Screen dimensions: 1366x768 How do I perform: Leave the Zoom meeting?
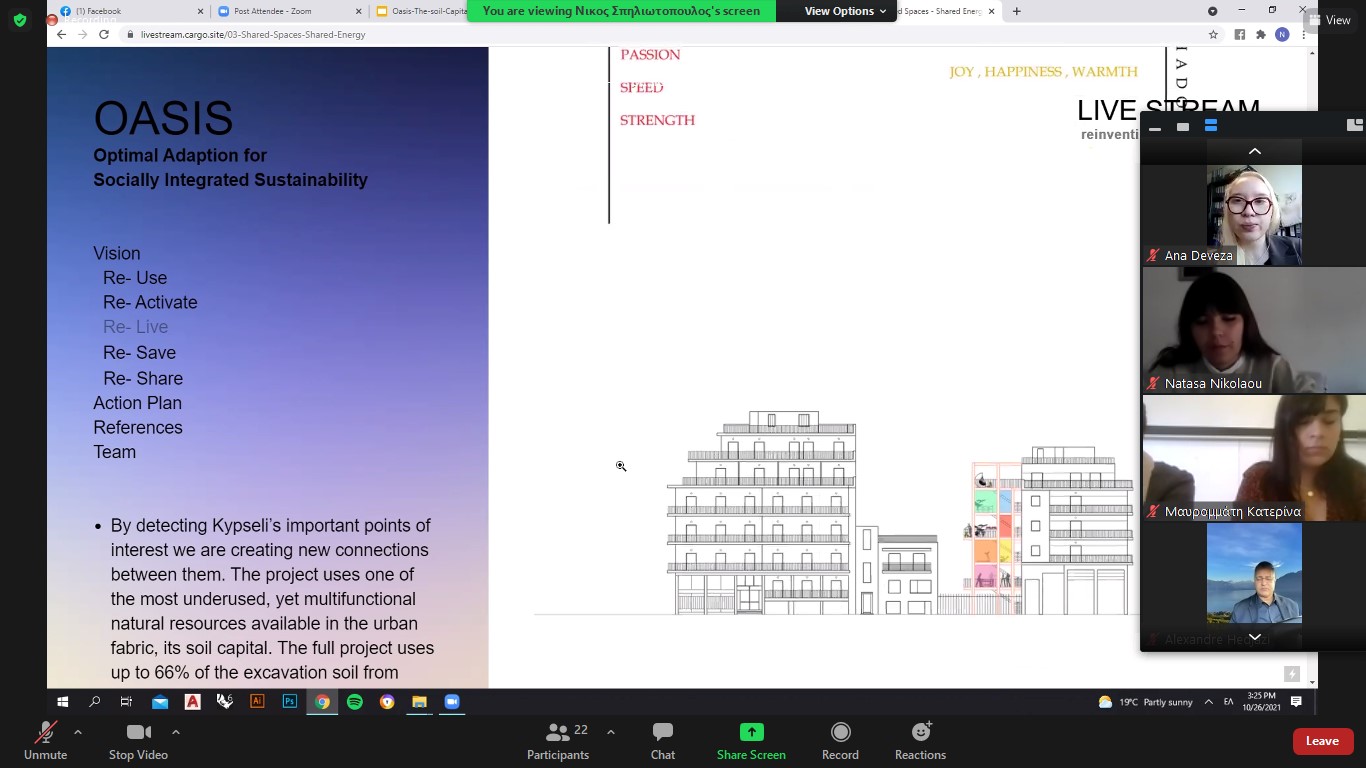(1322, 741)
